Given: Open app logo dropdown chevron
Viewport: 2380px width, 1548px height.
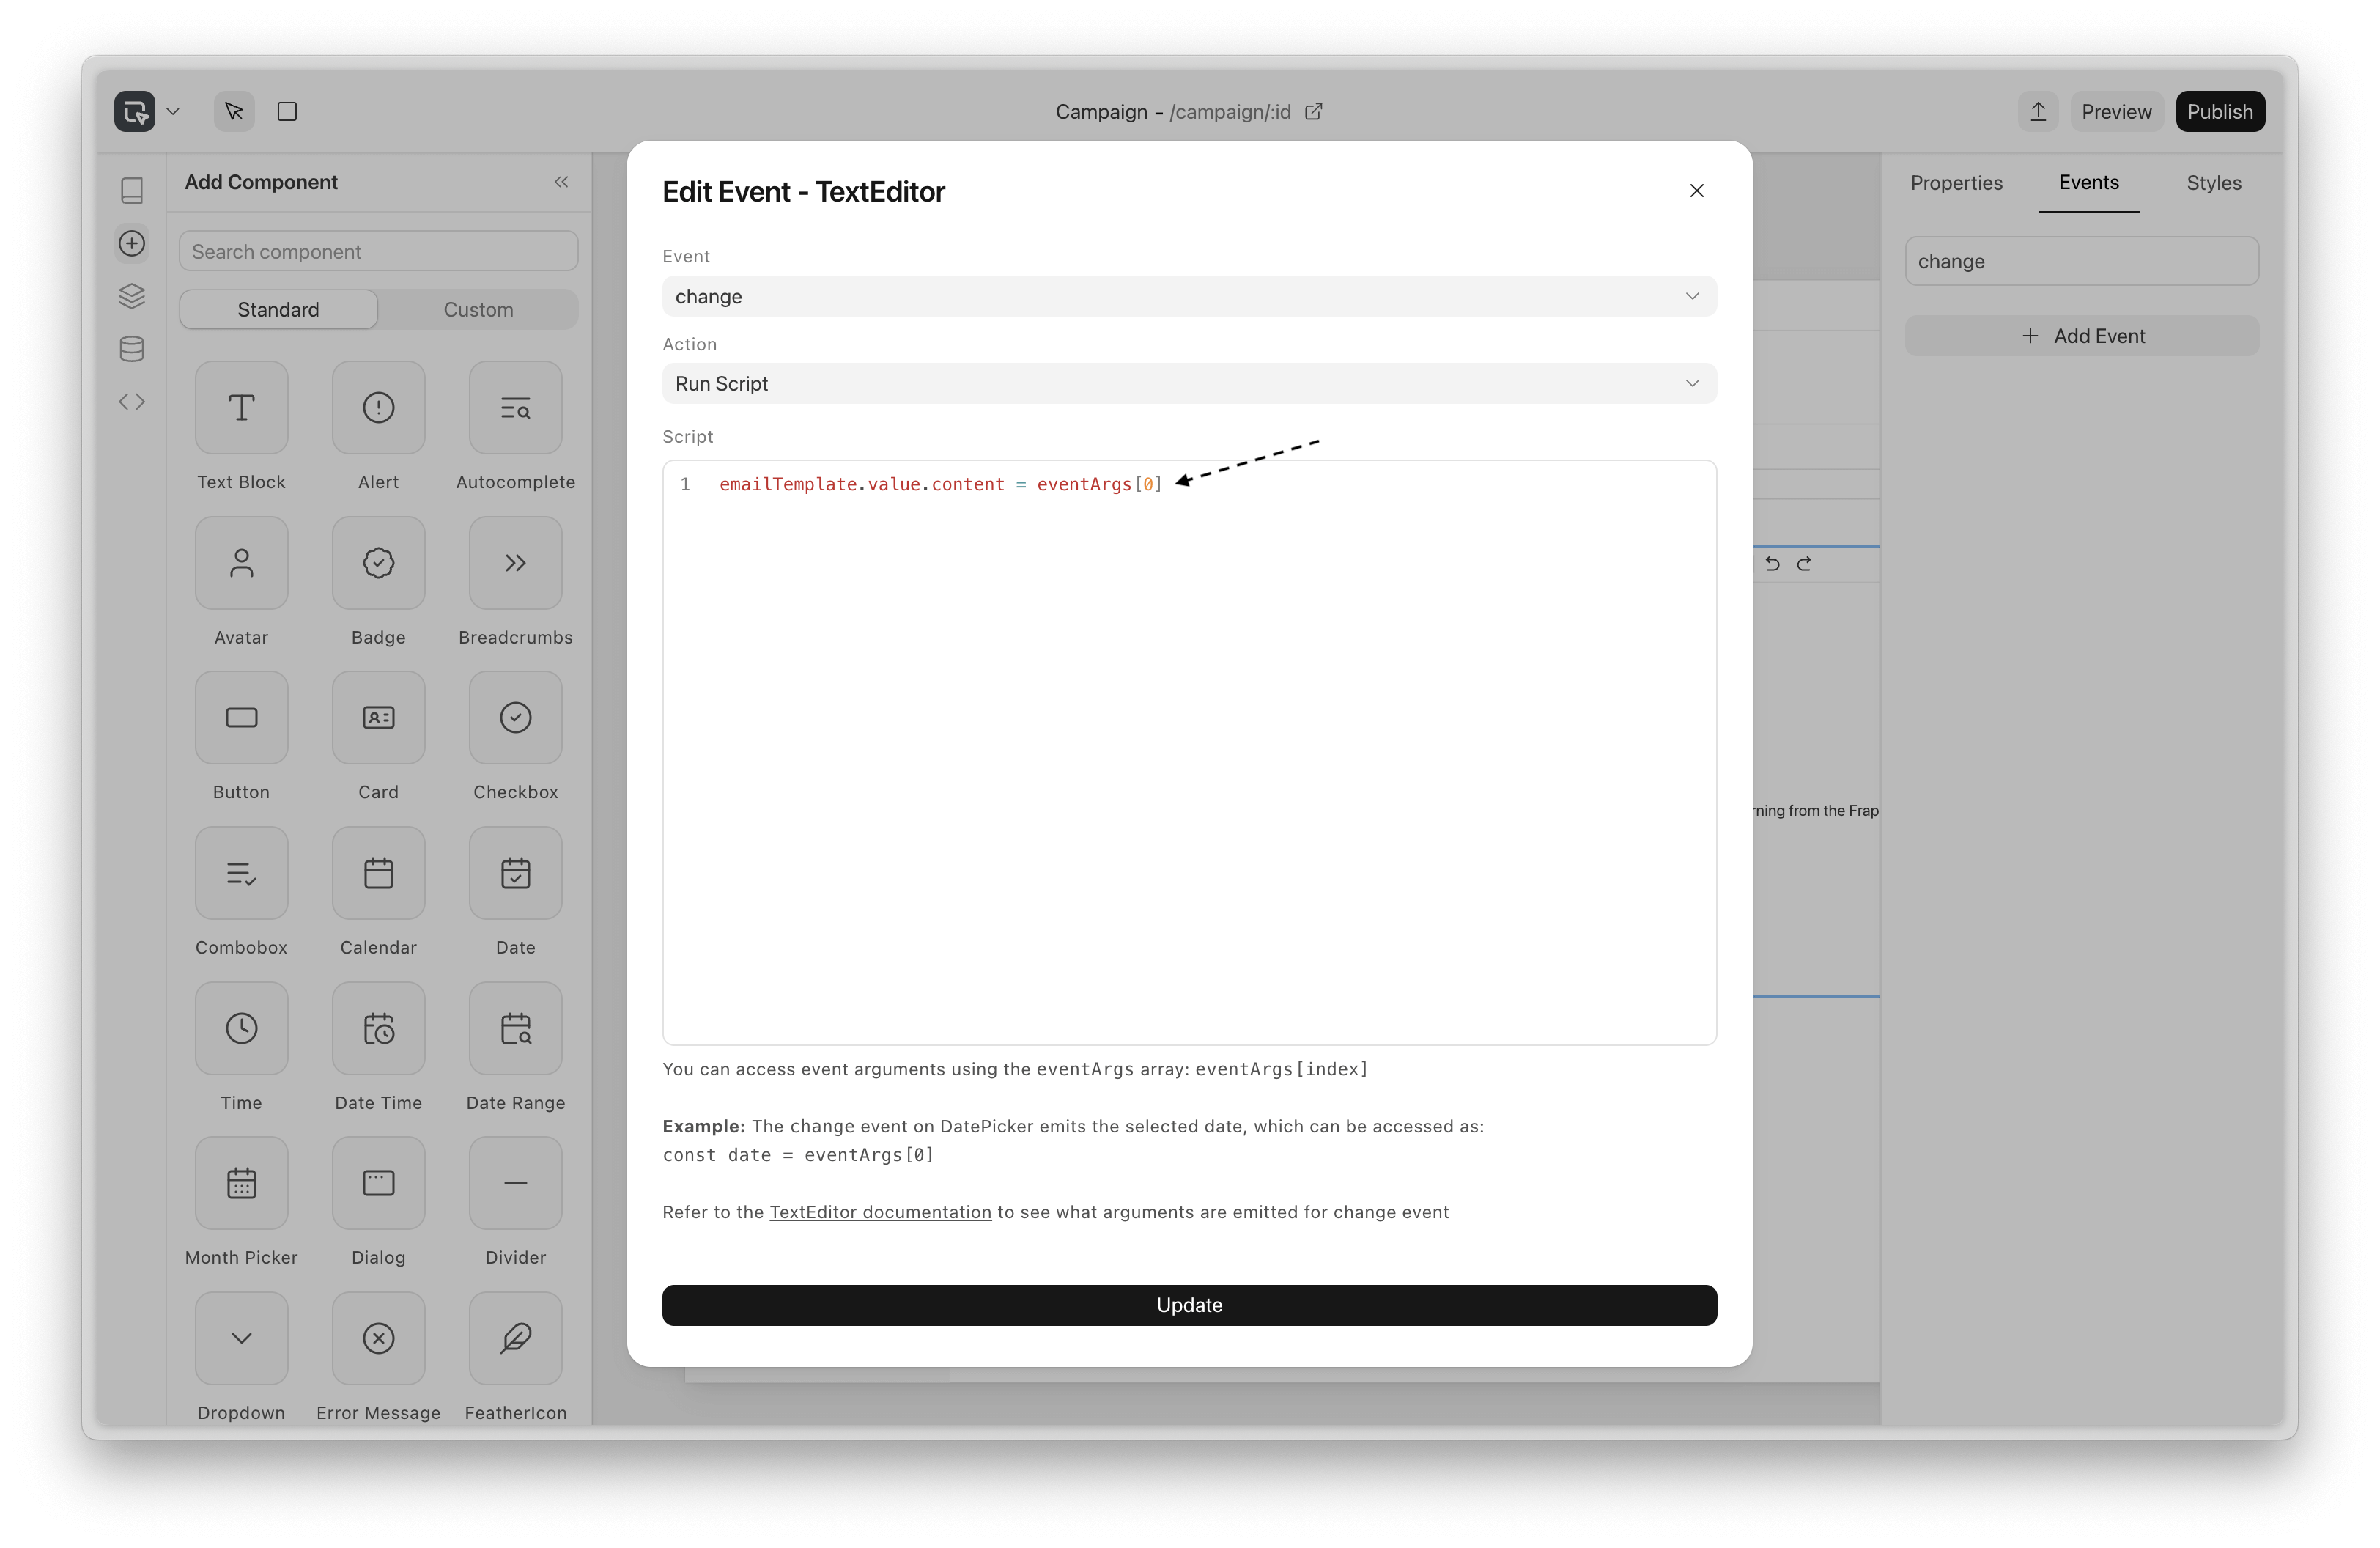Looking at the screenshot, I should click(x=173, y=111).
